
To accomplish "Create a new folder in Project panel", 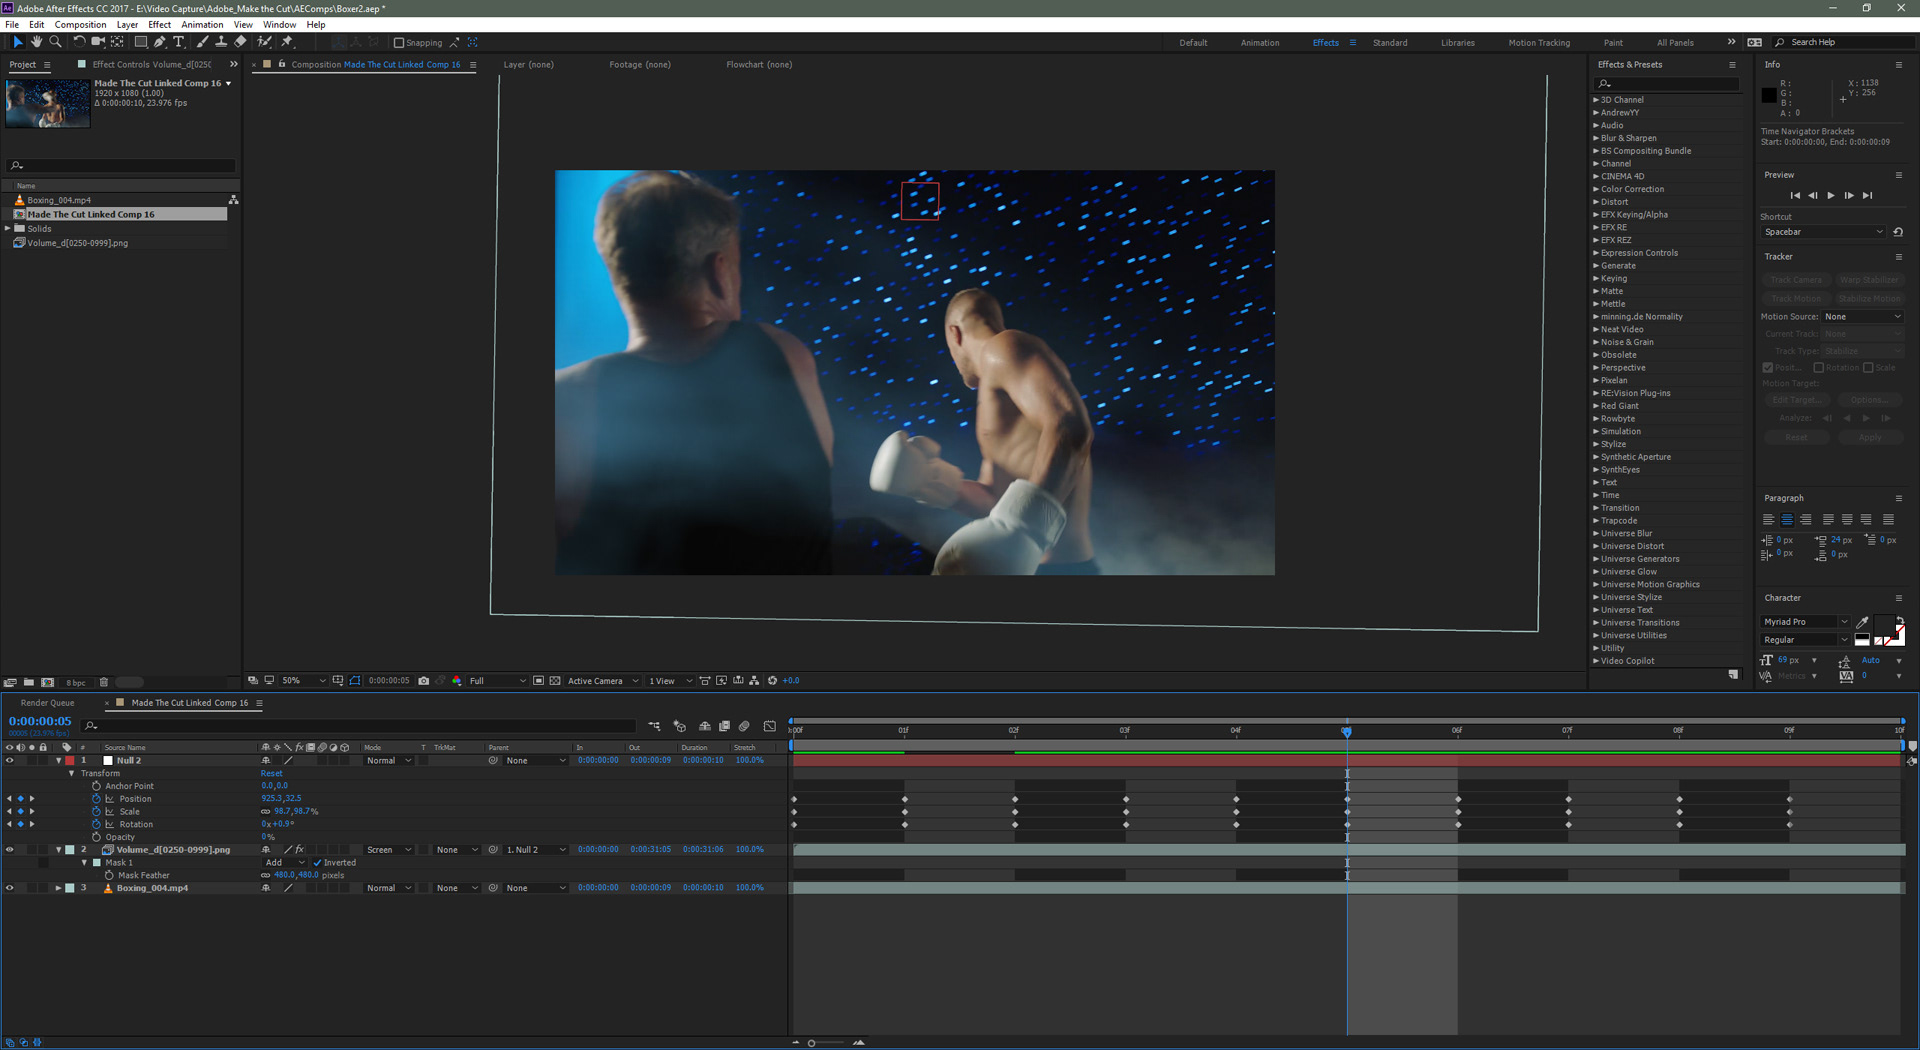I will click(x=29, y=682).
